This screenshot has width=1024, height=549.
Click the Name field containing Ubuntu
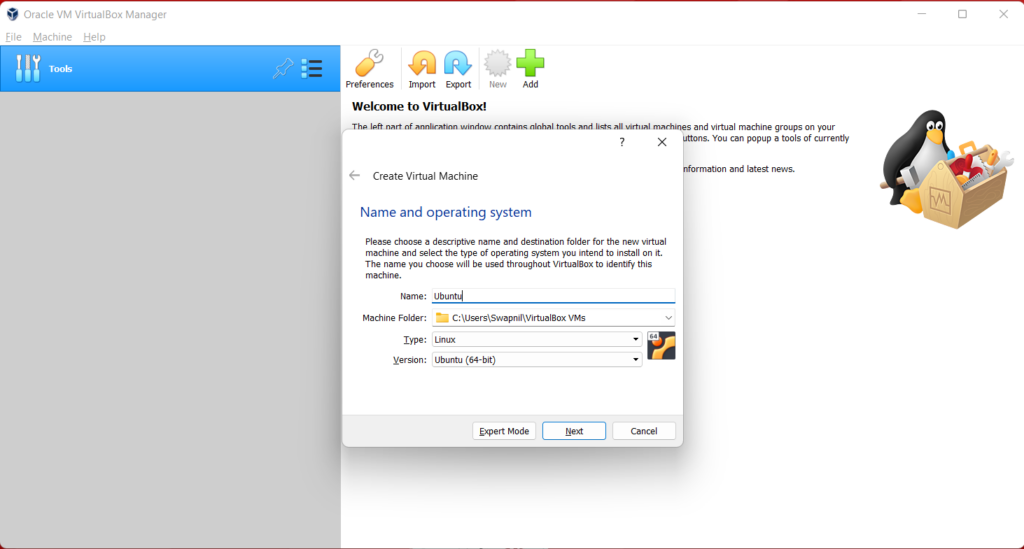pyautogui.click(x=553, y=296)
